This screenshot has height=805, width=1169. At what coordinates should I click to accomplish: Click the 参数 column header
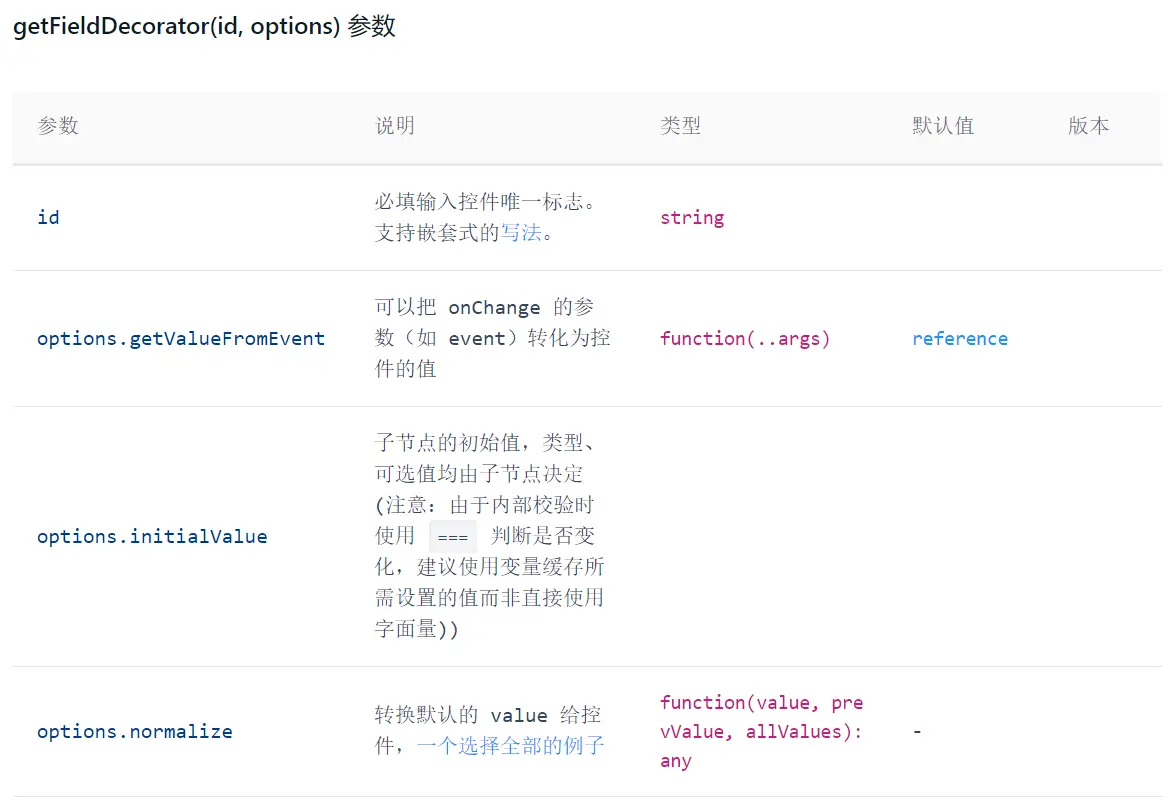pos(57,126)
